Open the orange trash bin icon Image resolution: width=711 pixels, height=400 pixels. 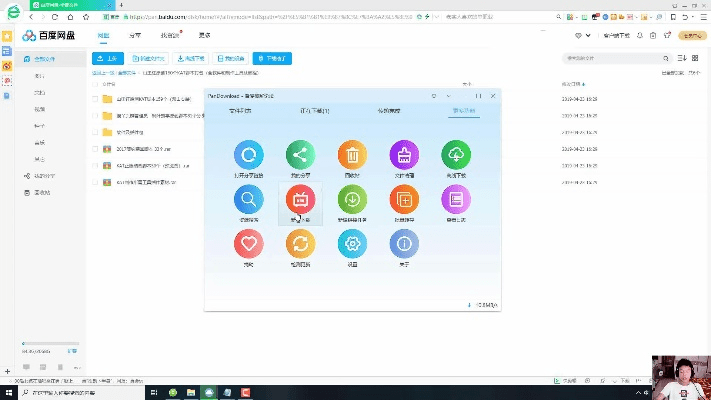pos(352,155)
